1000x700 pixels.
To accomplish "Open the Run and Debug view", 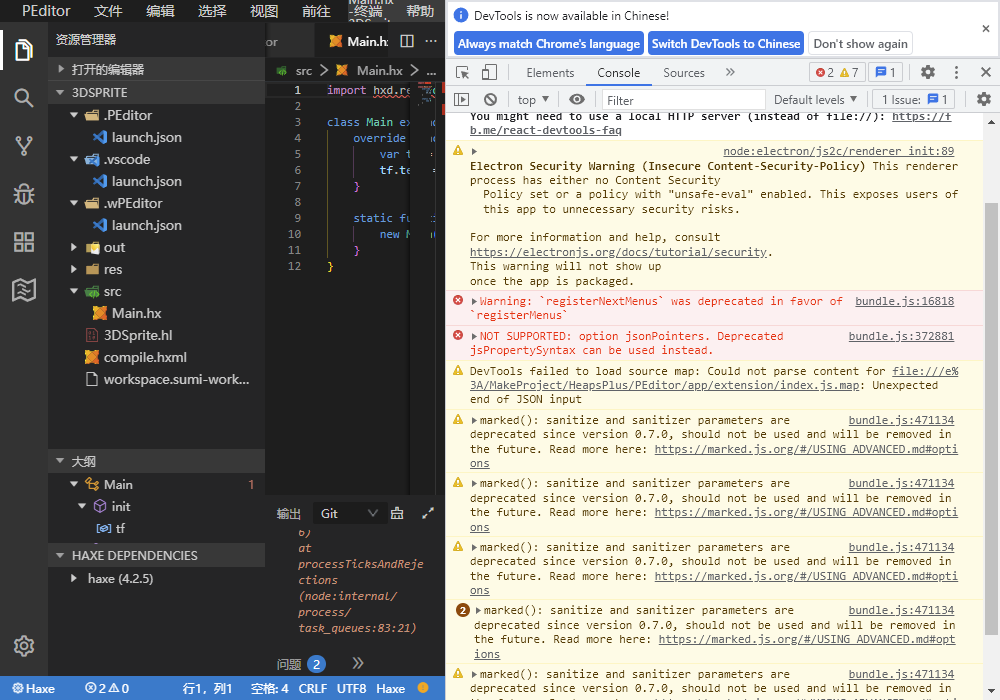I will click(x=24, y=192).
